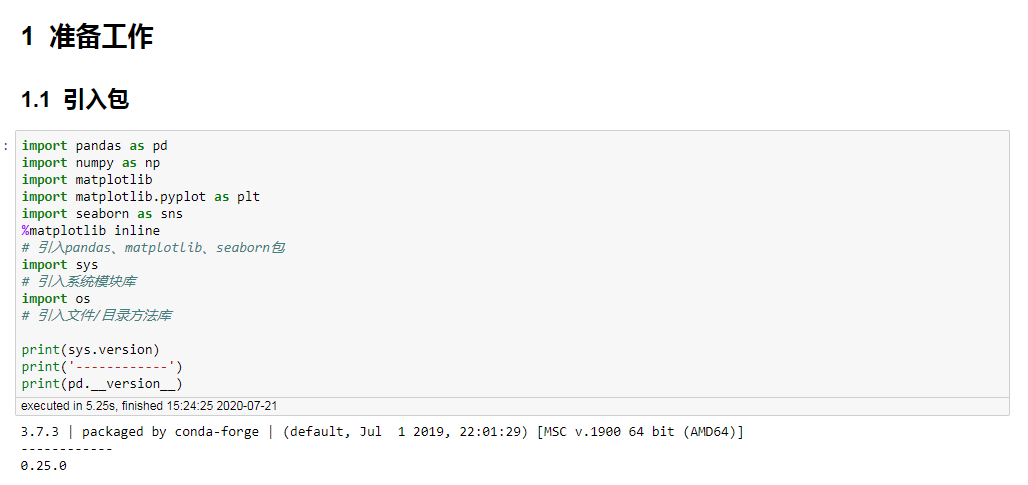Click the cell prompt colon at left
This screenshot has width=1028, height=485.
[x=6, y=146]
